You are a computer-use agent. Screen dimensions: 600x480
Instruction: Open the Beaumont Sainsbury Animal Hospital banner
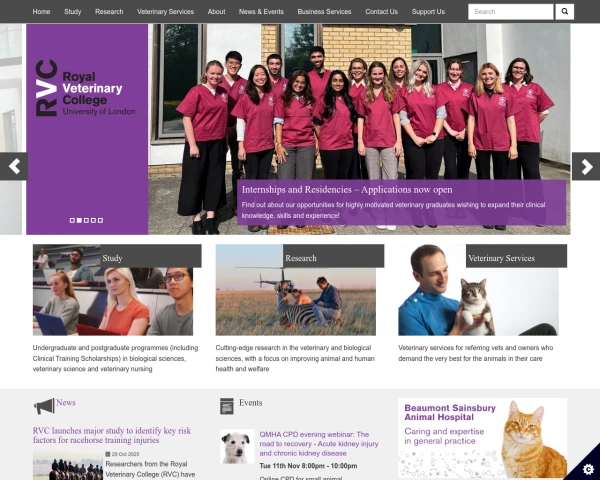[x=483, y=438]
